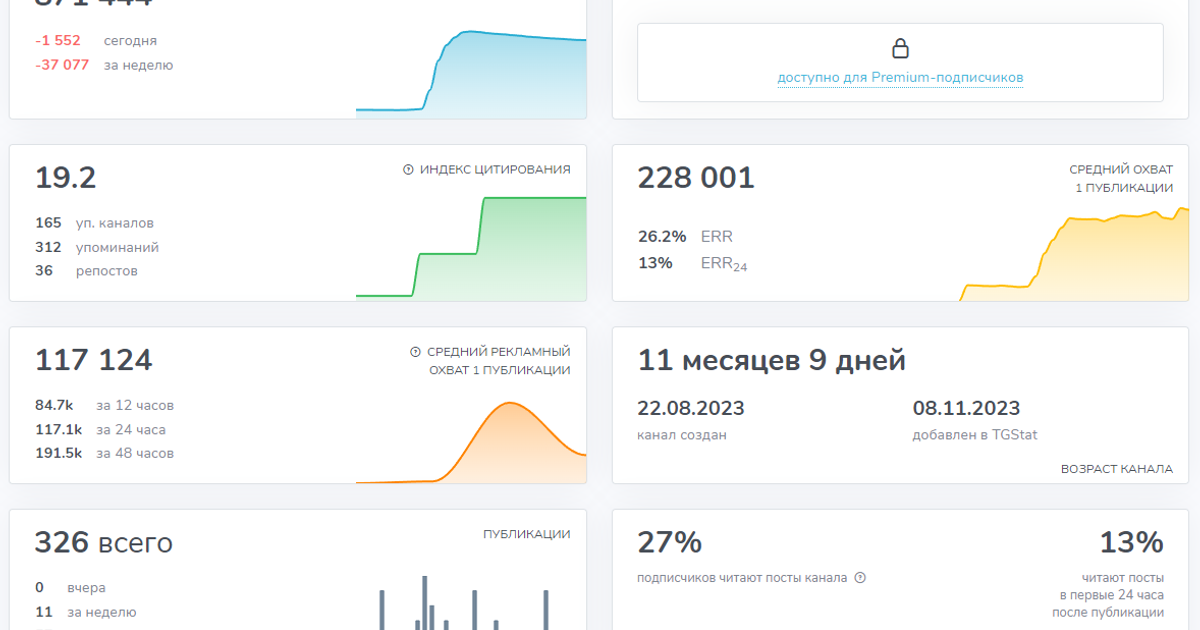Select the citation index value 19.2
Screen dimensions: 1200x630
click(66, 178)
